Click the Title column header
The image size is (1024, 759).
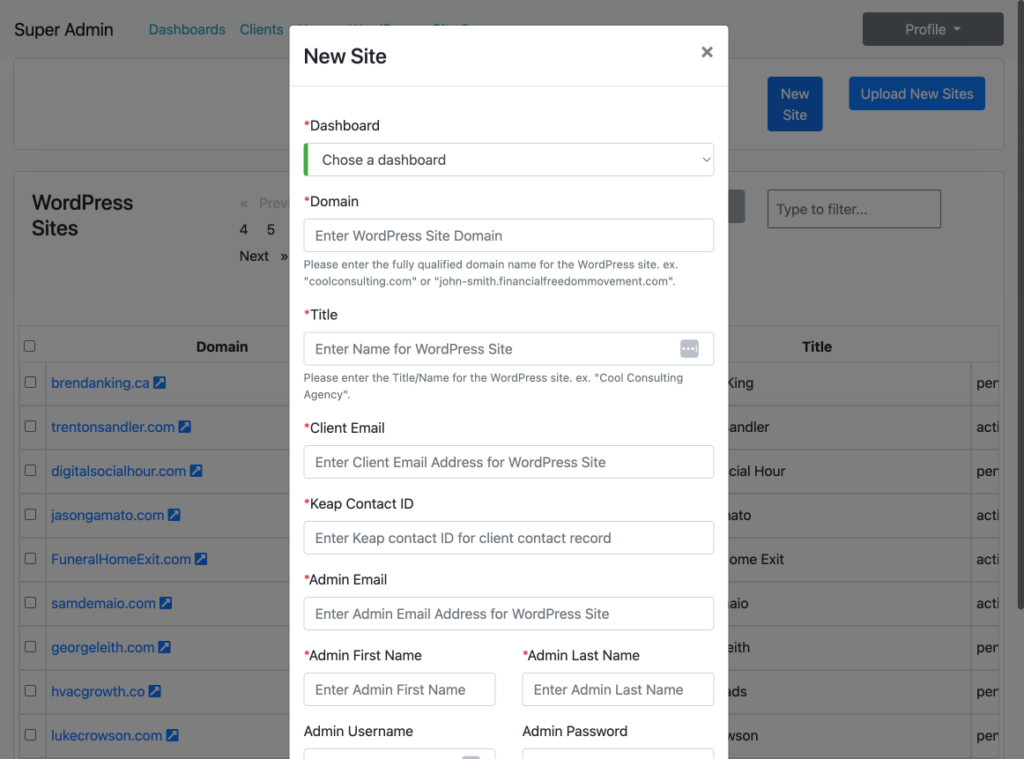tap(817, 347)
